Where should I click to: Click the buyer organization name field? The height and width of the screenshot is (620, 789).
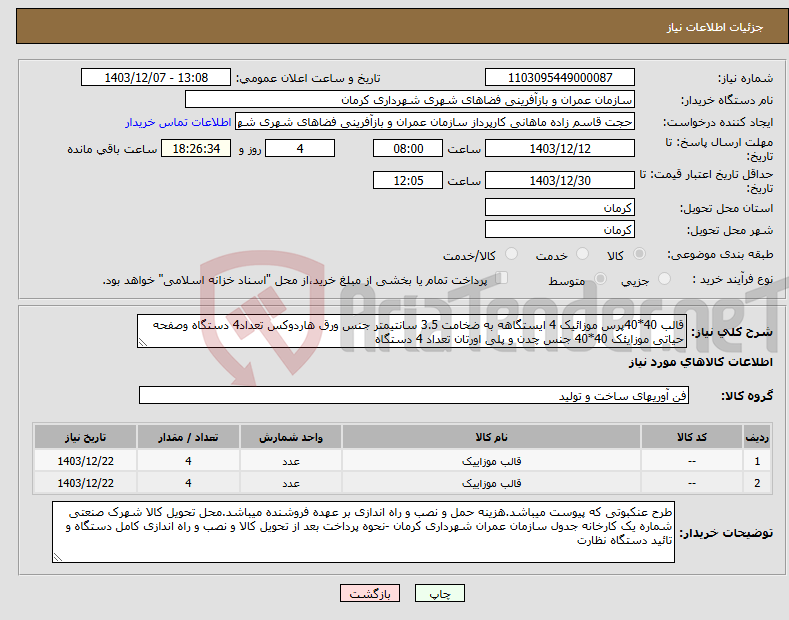410,100
